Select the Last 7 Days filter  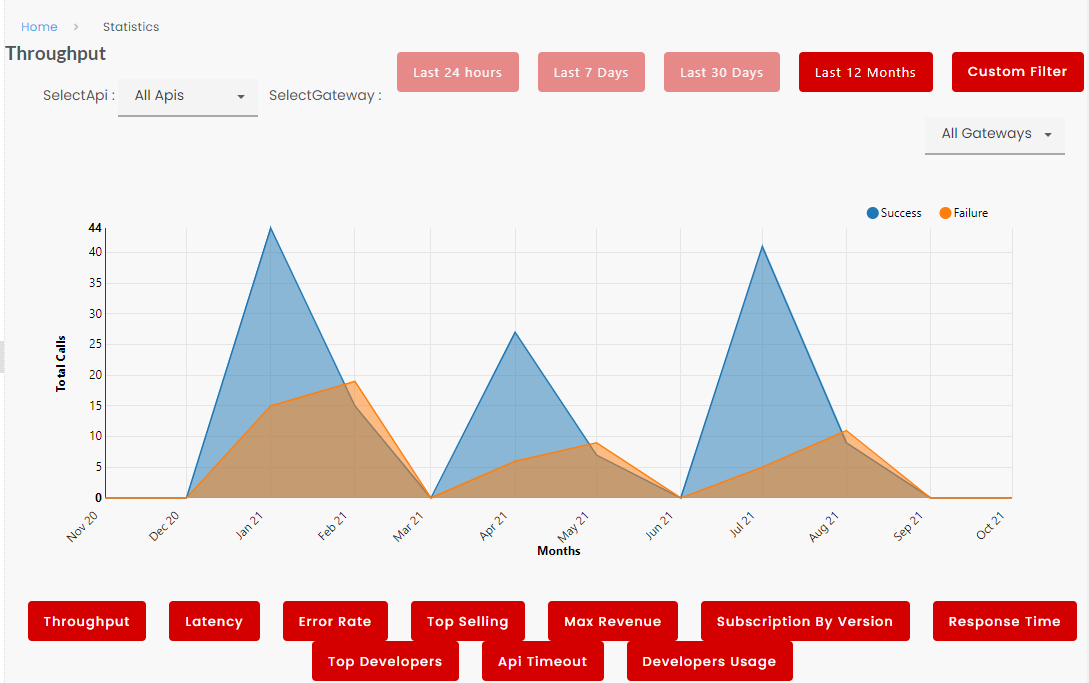coord(591,72)
